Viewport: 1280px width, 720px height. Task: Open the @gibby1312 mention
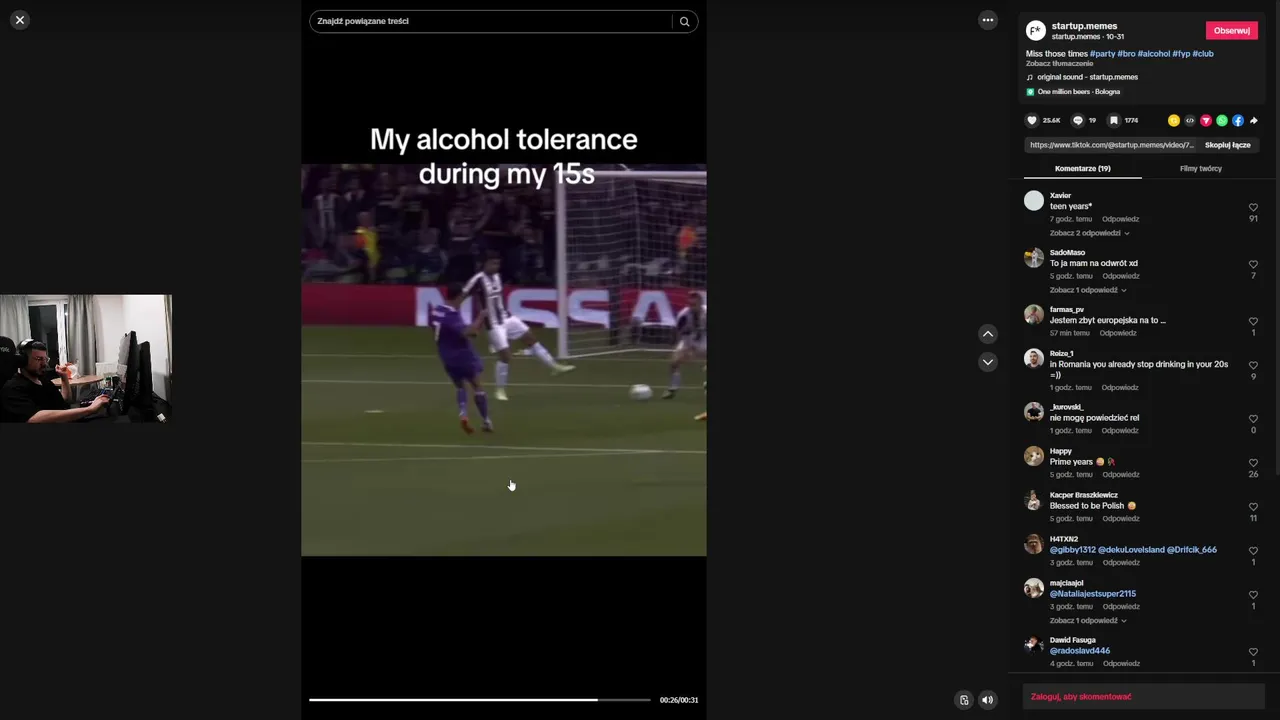[1072, 550]
